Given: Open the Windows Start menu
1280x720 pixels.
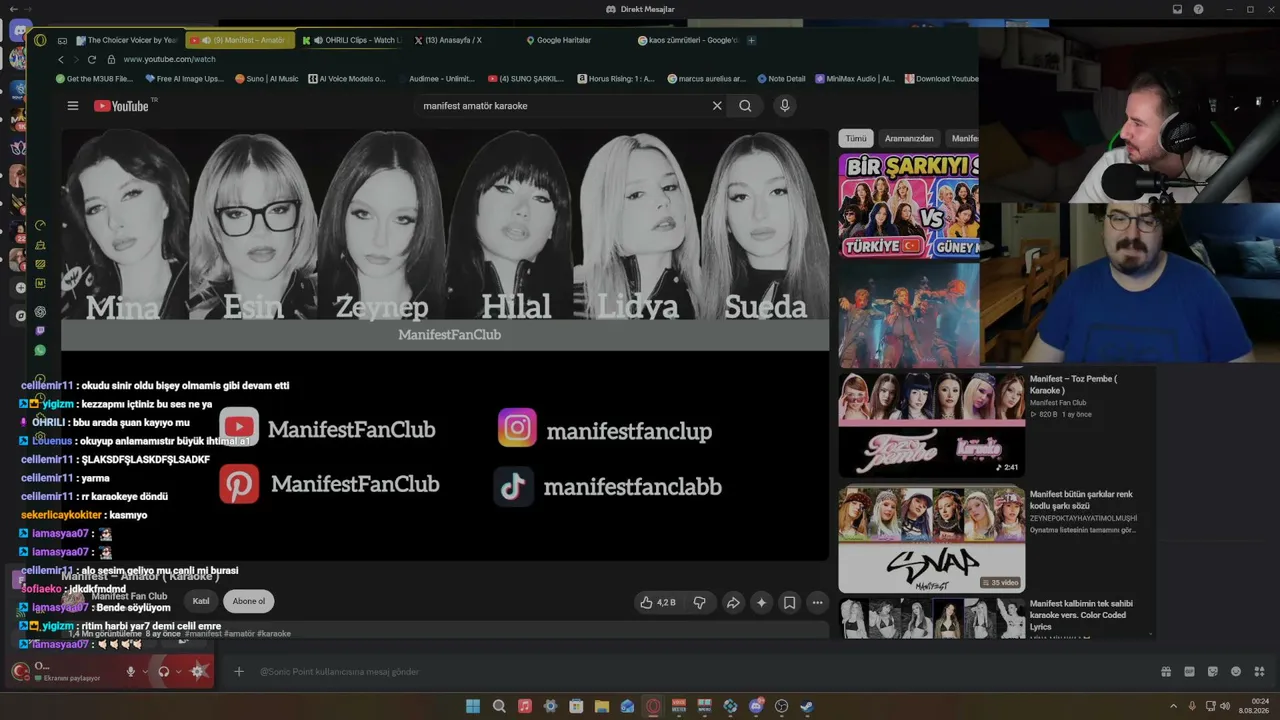Looking at the screenshot, I should coord(473,706).
